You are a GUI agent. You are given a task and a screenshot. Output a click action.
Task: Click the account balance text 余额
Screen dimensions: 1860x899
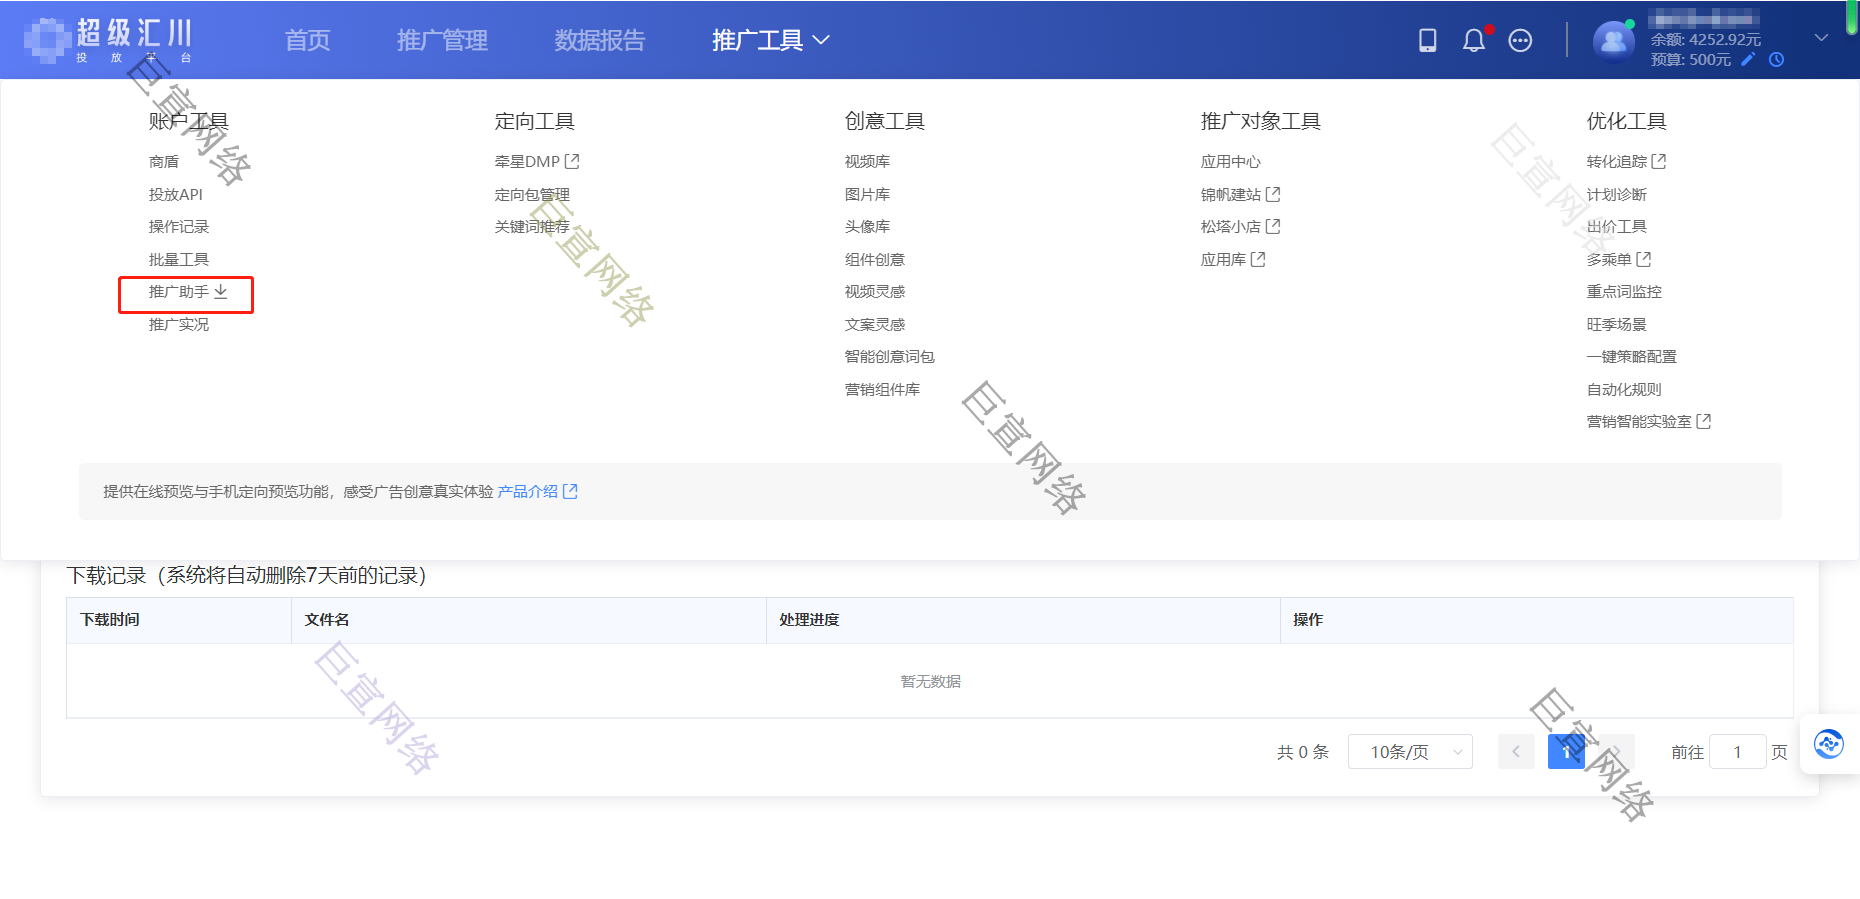pos(1706,39)
